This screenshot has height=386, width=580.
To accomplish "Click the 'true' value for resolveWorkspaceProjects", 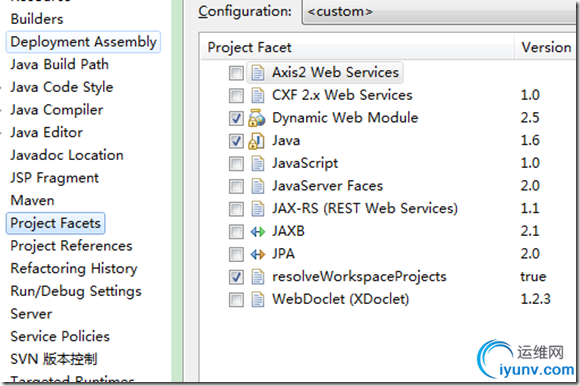I will pos(533,277).
